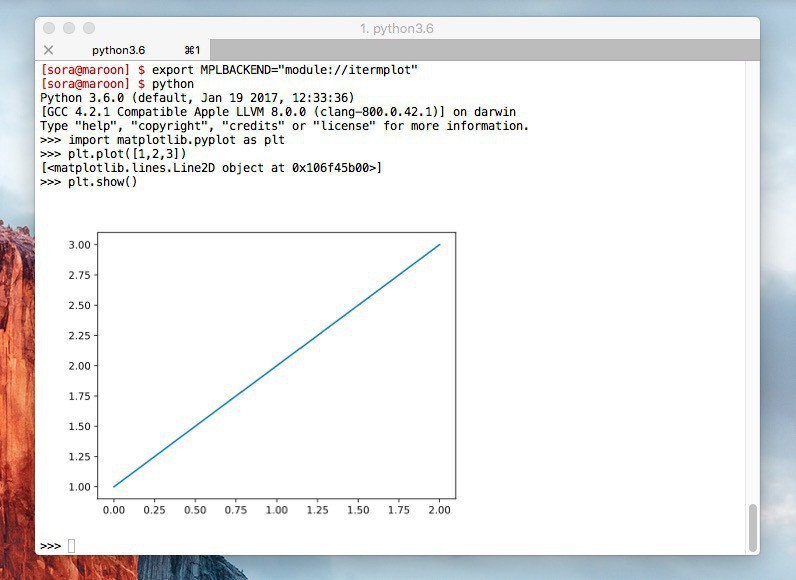796x580 pixels.
Task: Click the blue plotted line in the chart
Action: point(277,365)
